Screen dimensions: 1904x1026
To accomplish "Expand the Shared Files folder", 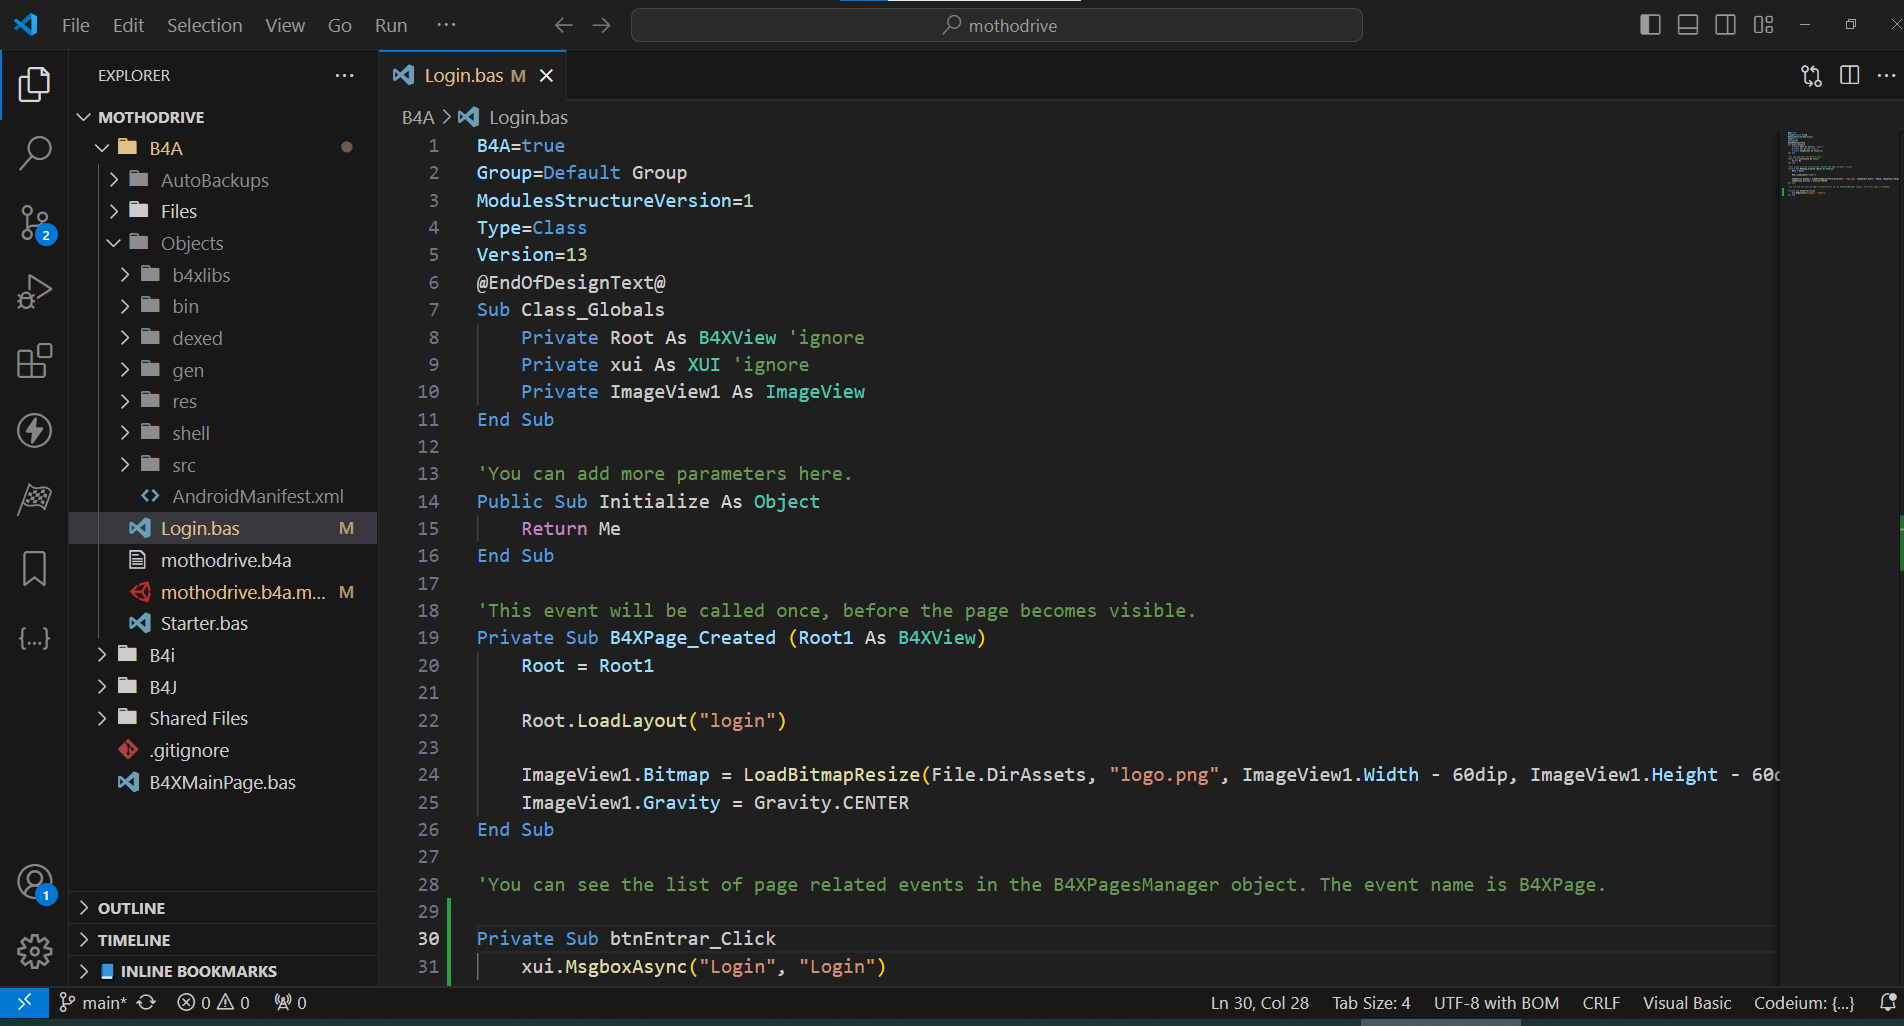I will click(225, 718).
